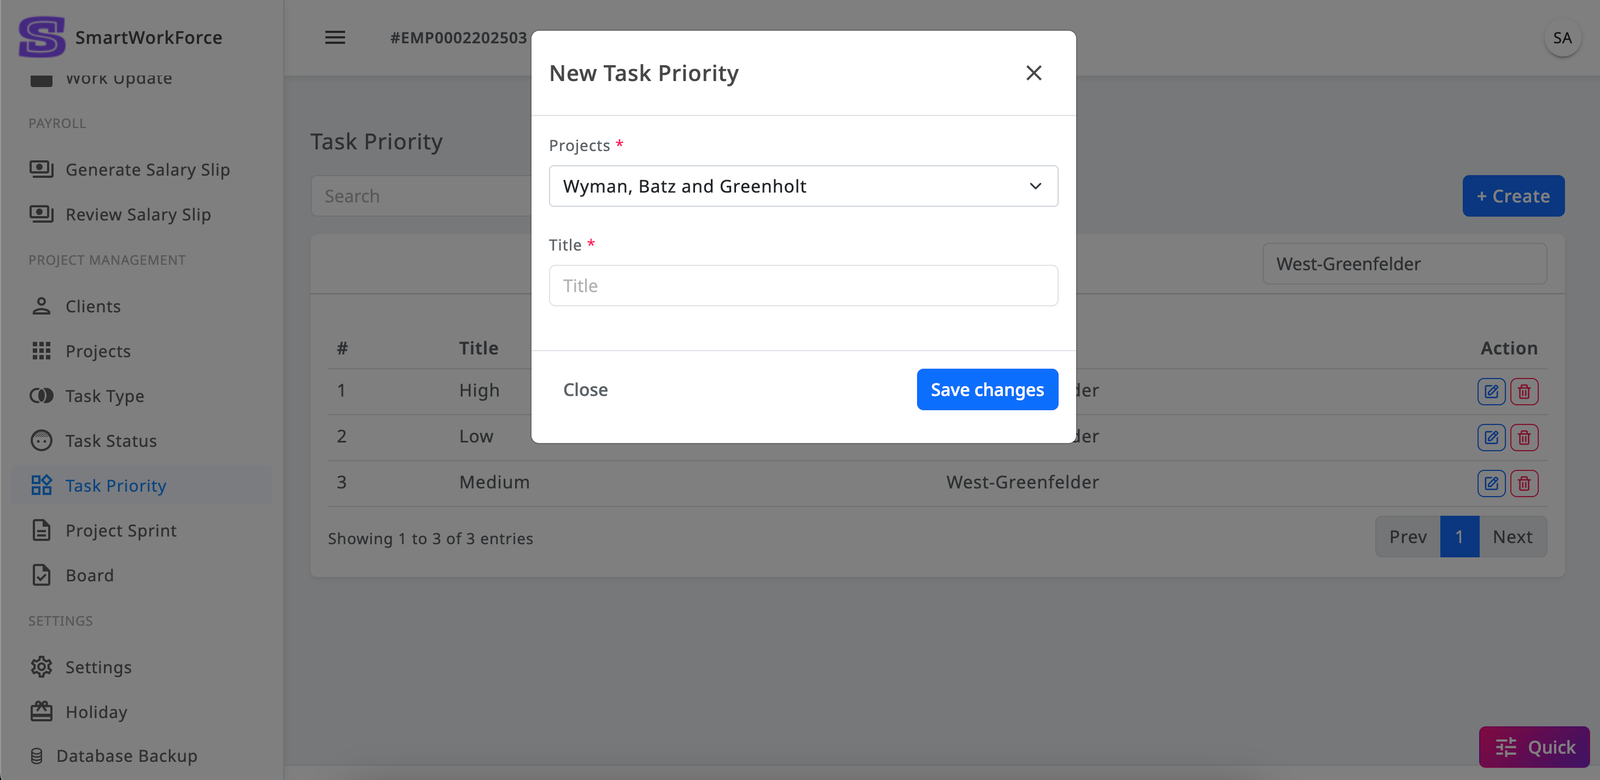Screen dimensions: 1600x780
Task: Open the Quick customizer button
Action: [x=1534, y=747]
